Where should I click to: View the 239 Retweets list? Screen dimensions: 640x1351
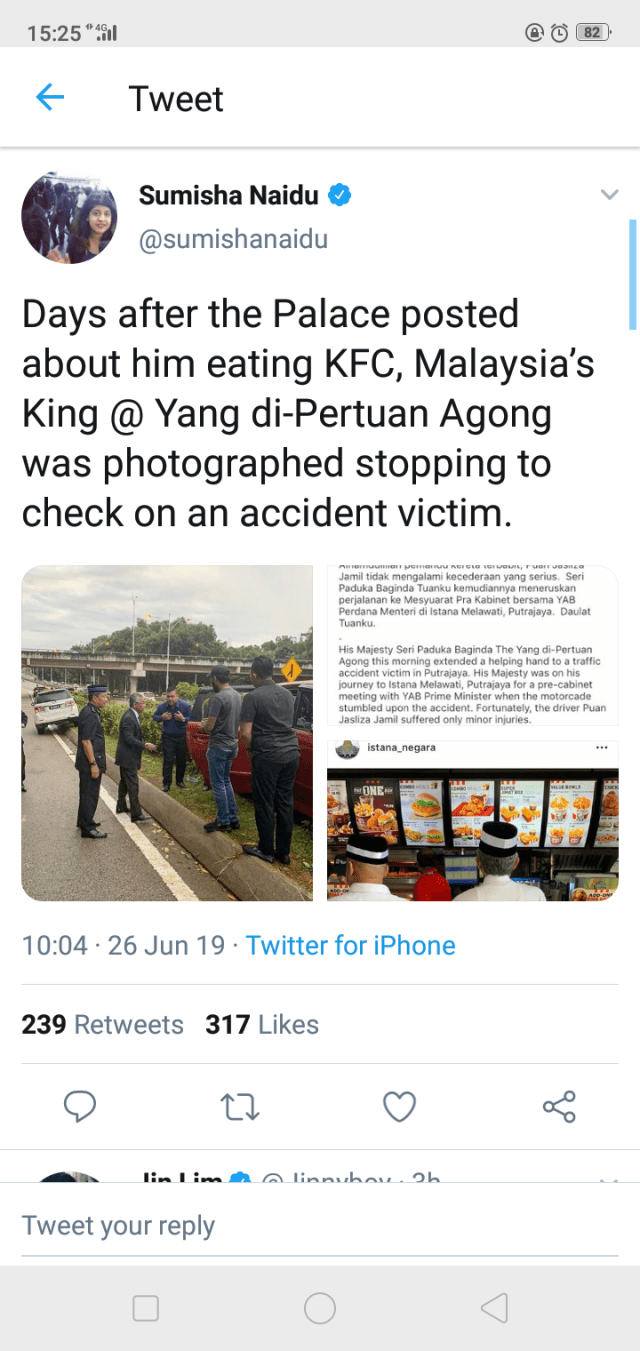(x=103, y=1025)
